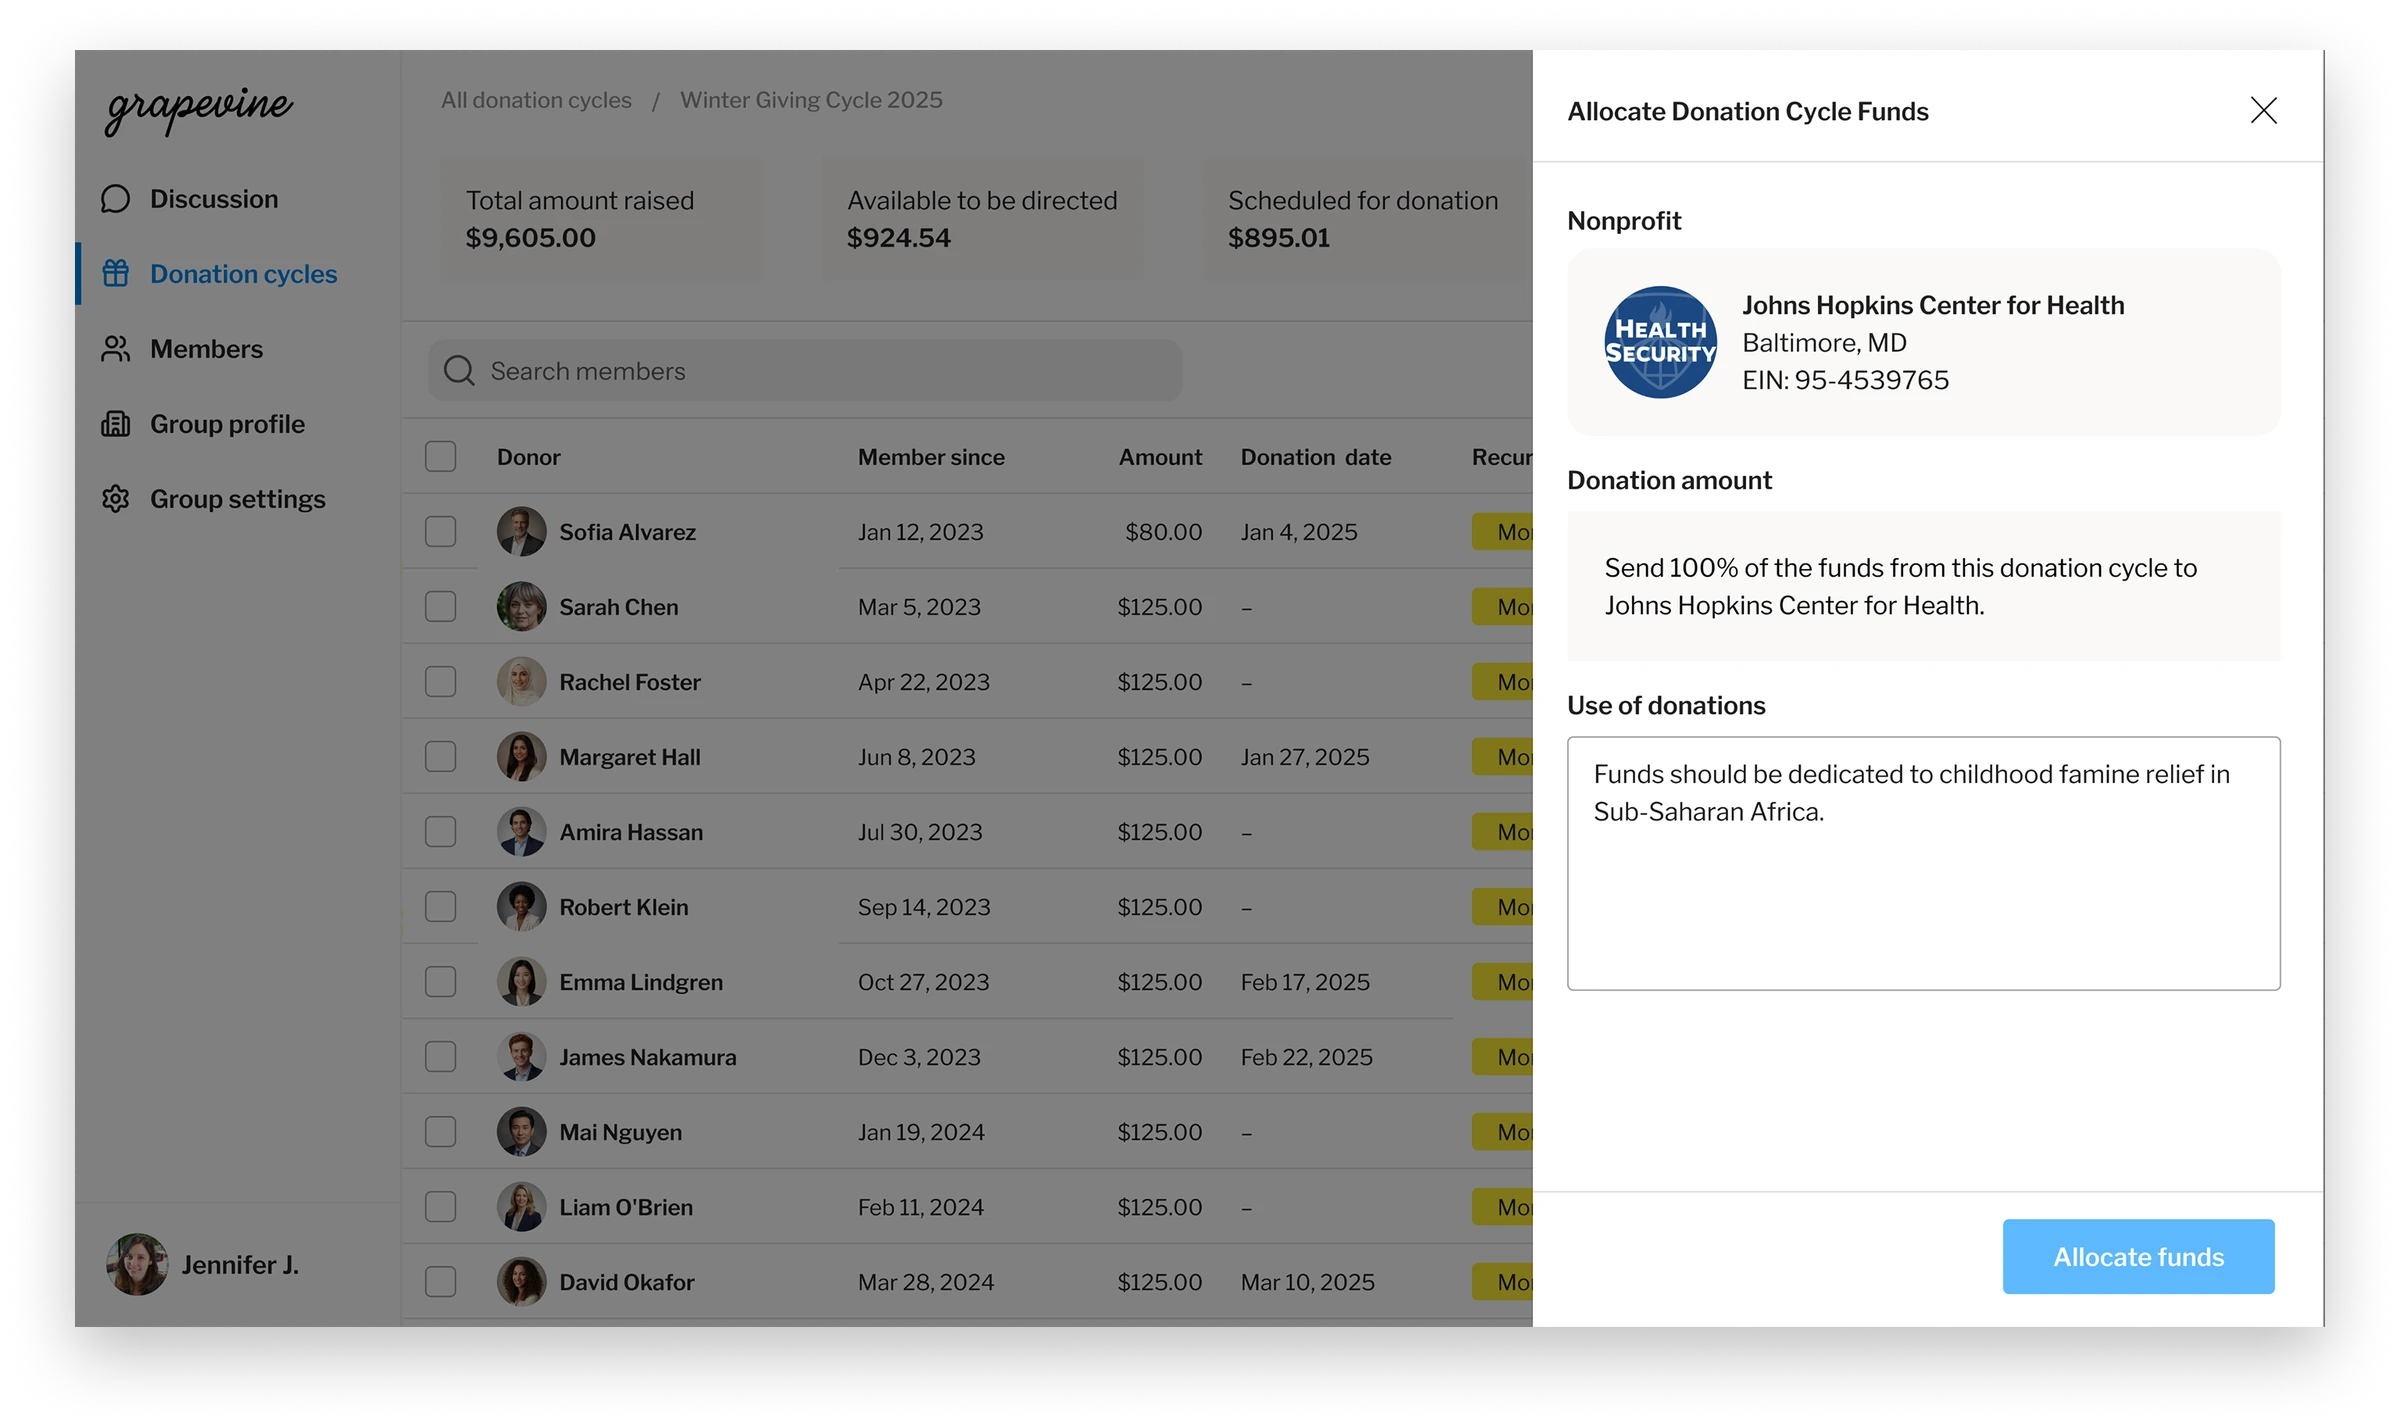Screen dimensions: 2400x1427
Task: Close the Allocate Donation Cycle Funds panel
Action: coord(2264,110)
